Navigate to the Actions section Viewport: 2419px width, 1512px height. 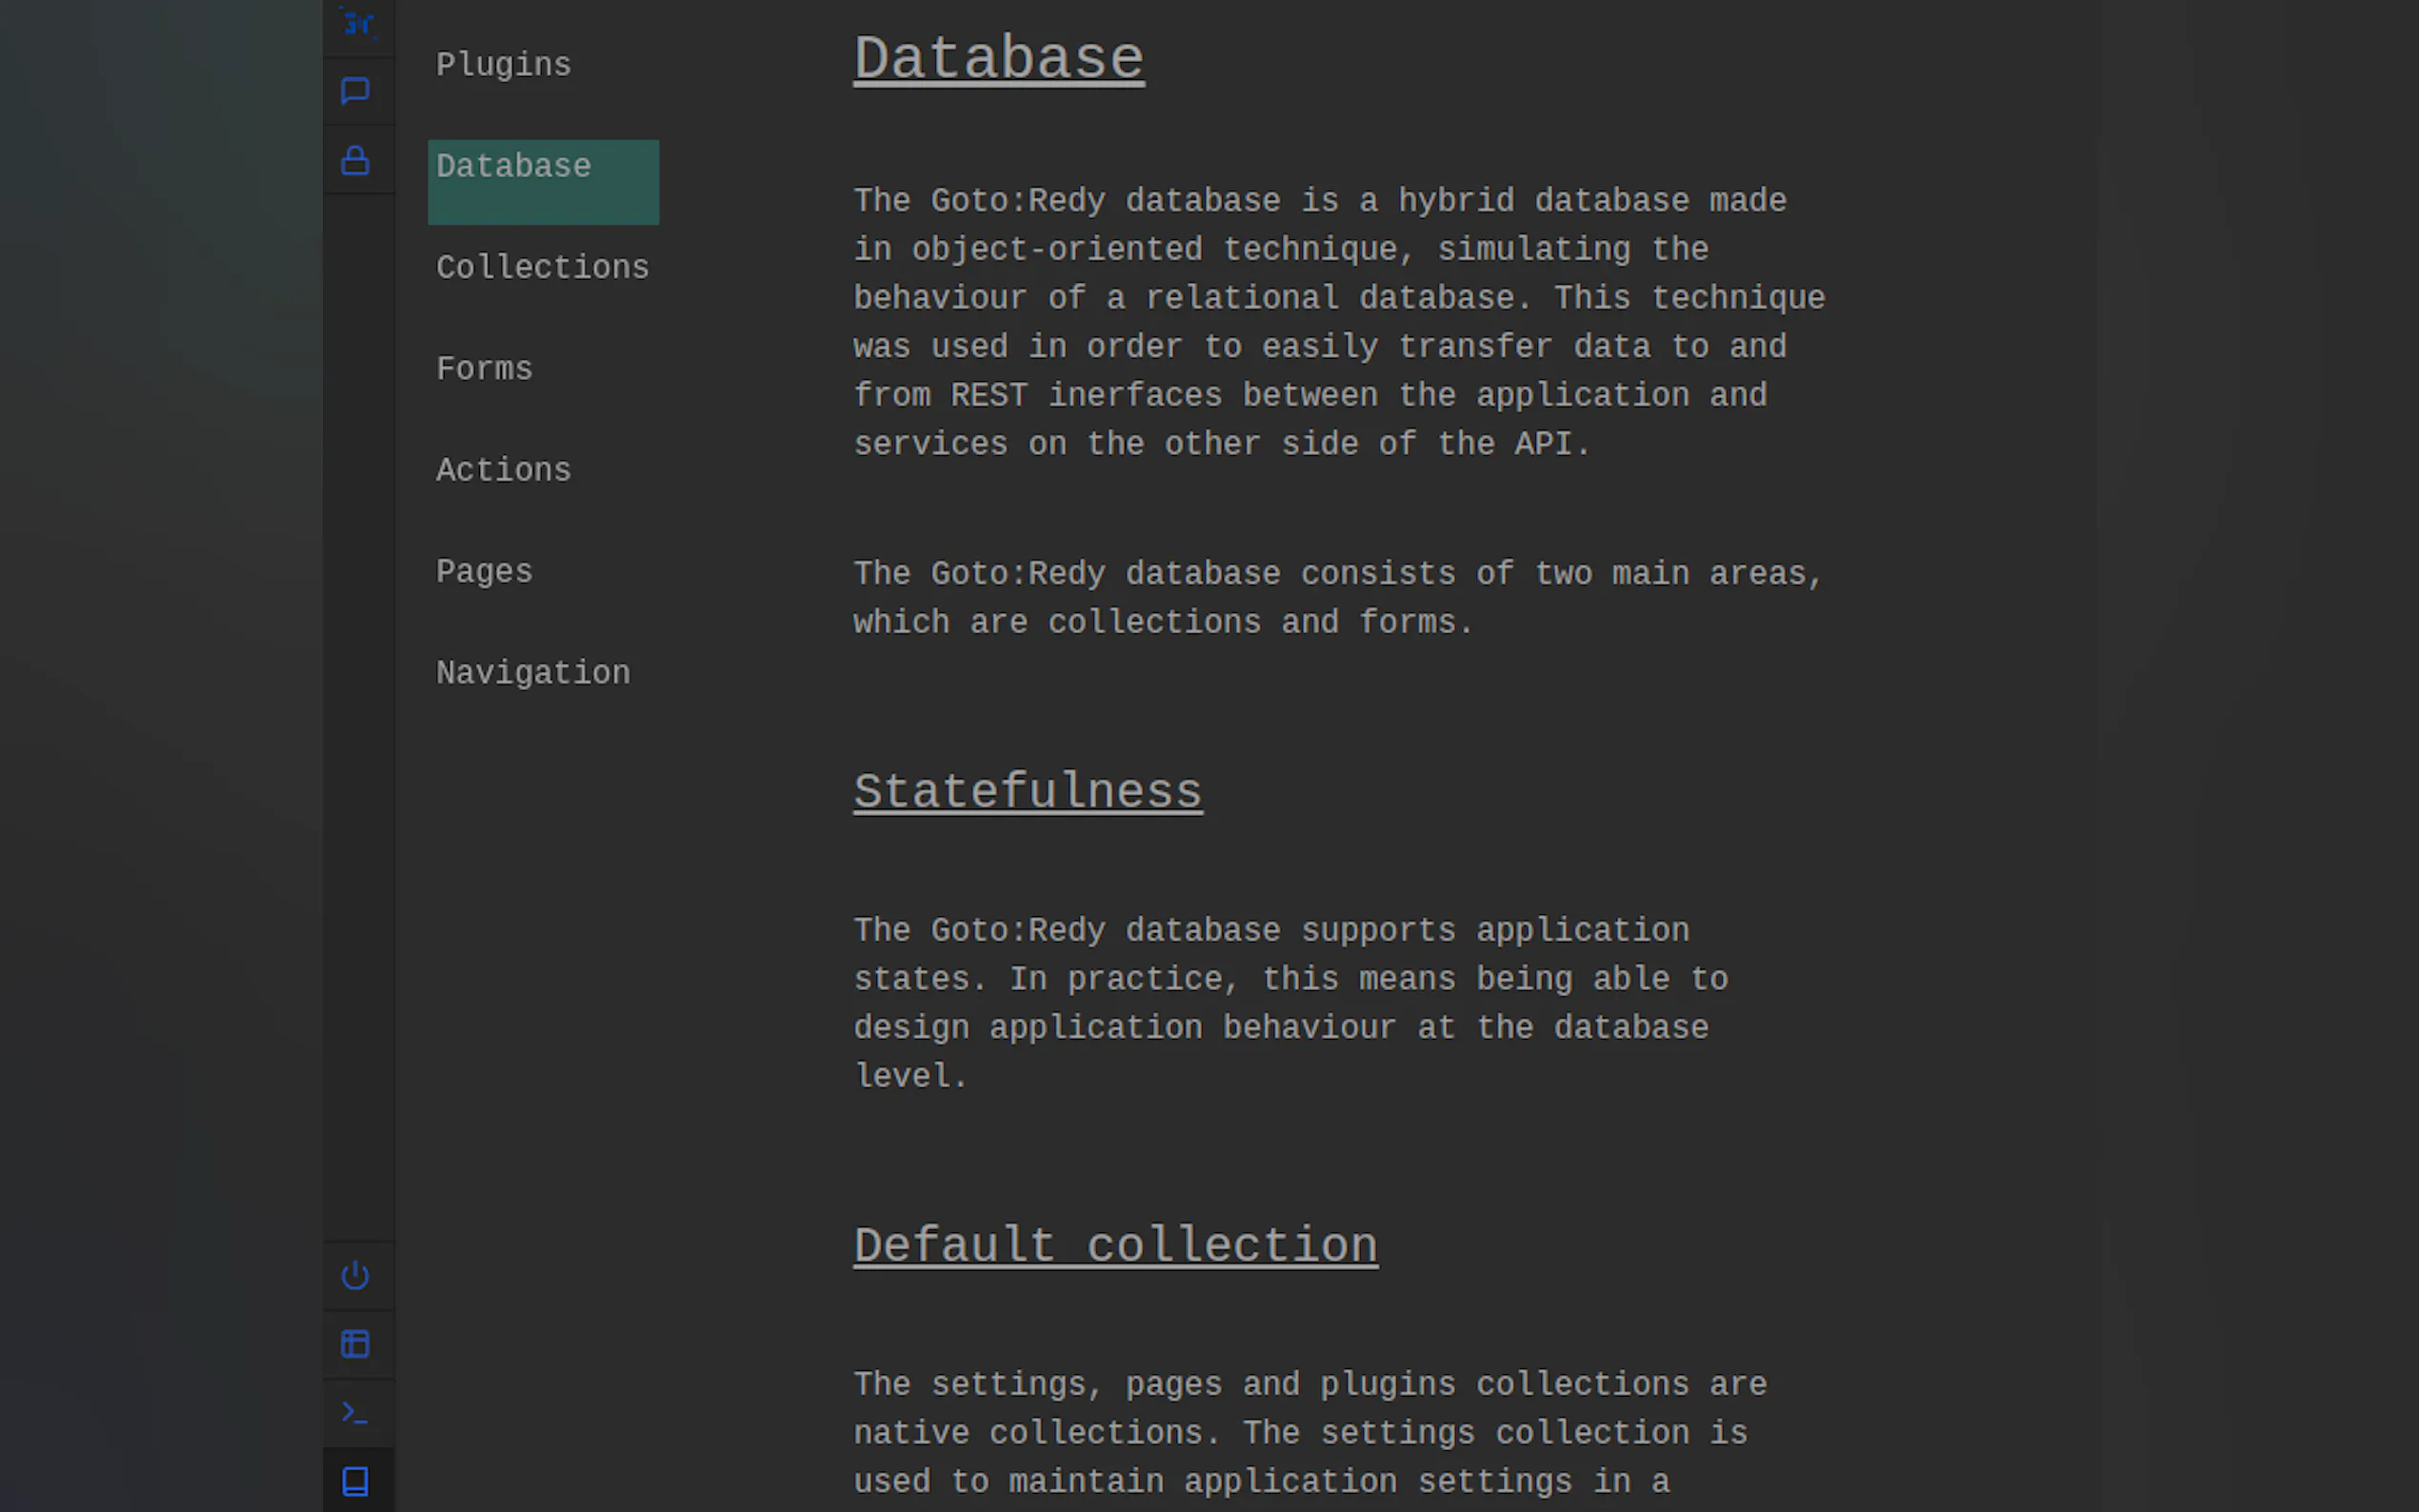[503, 470]
